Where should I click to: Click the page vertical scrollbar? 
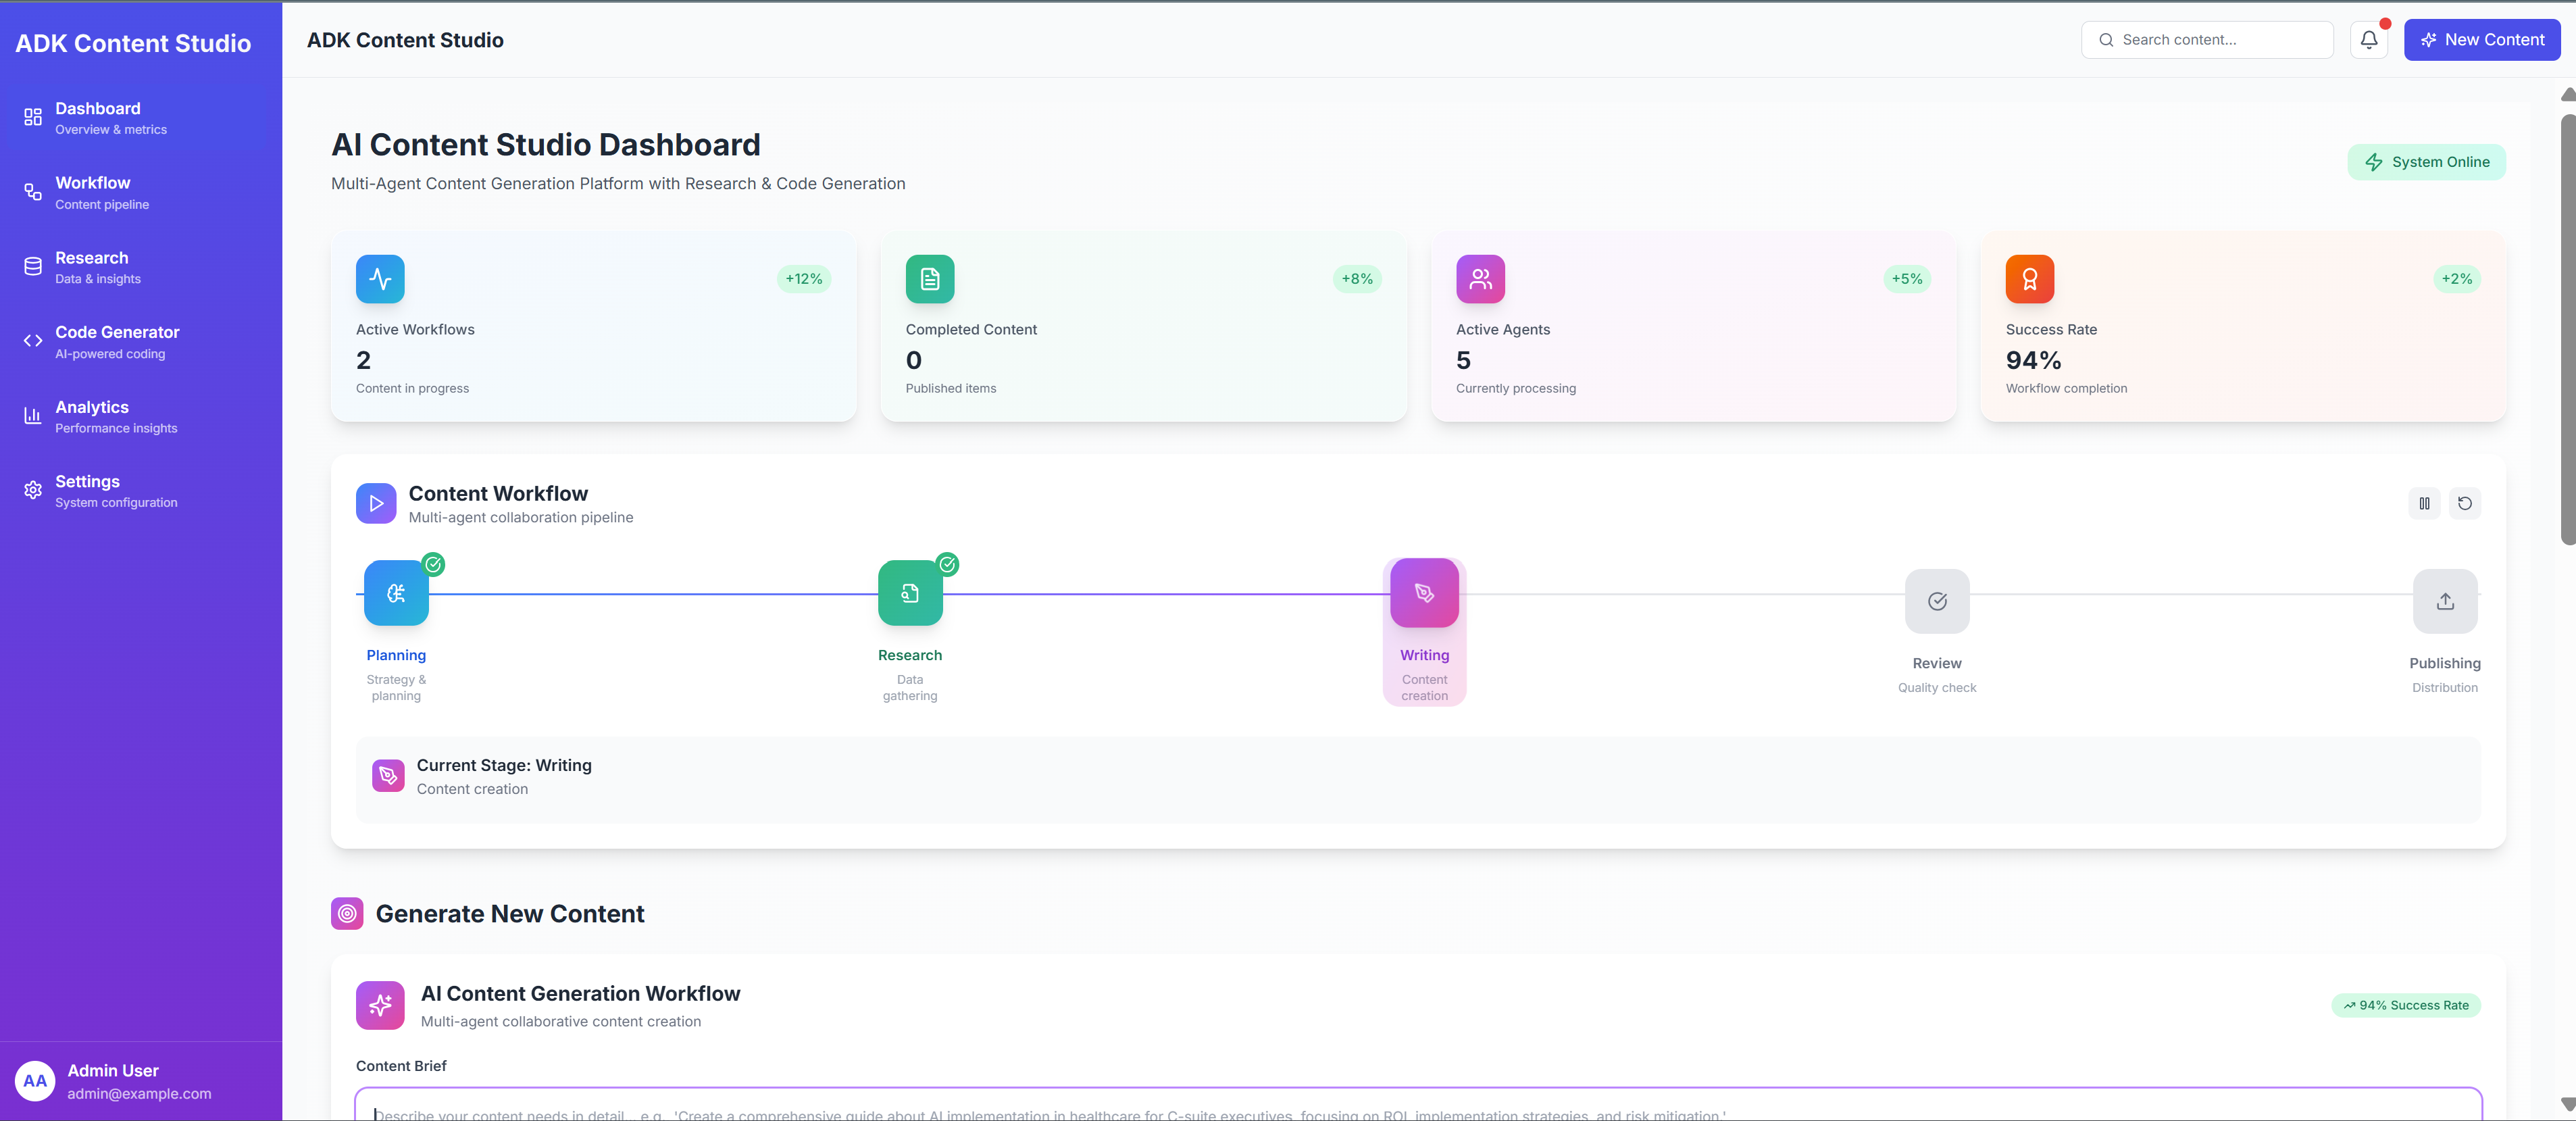point(2567,329)
